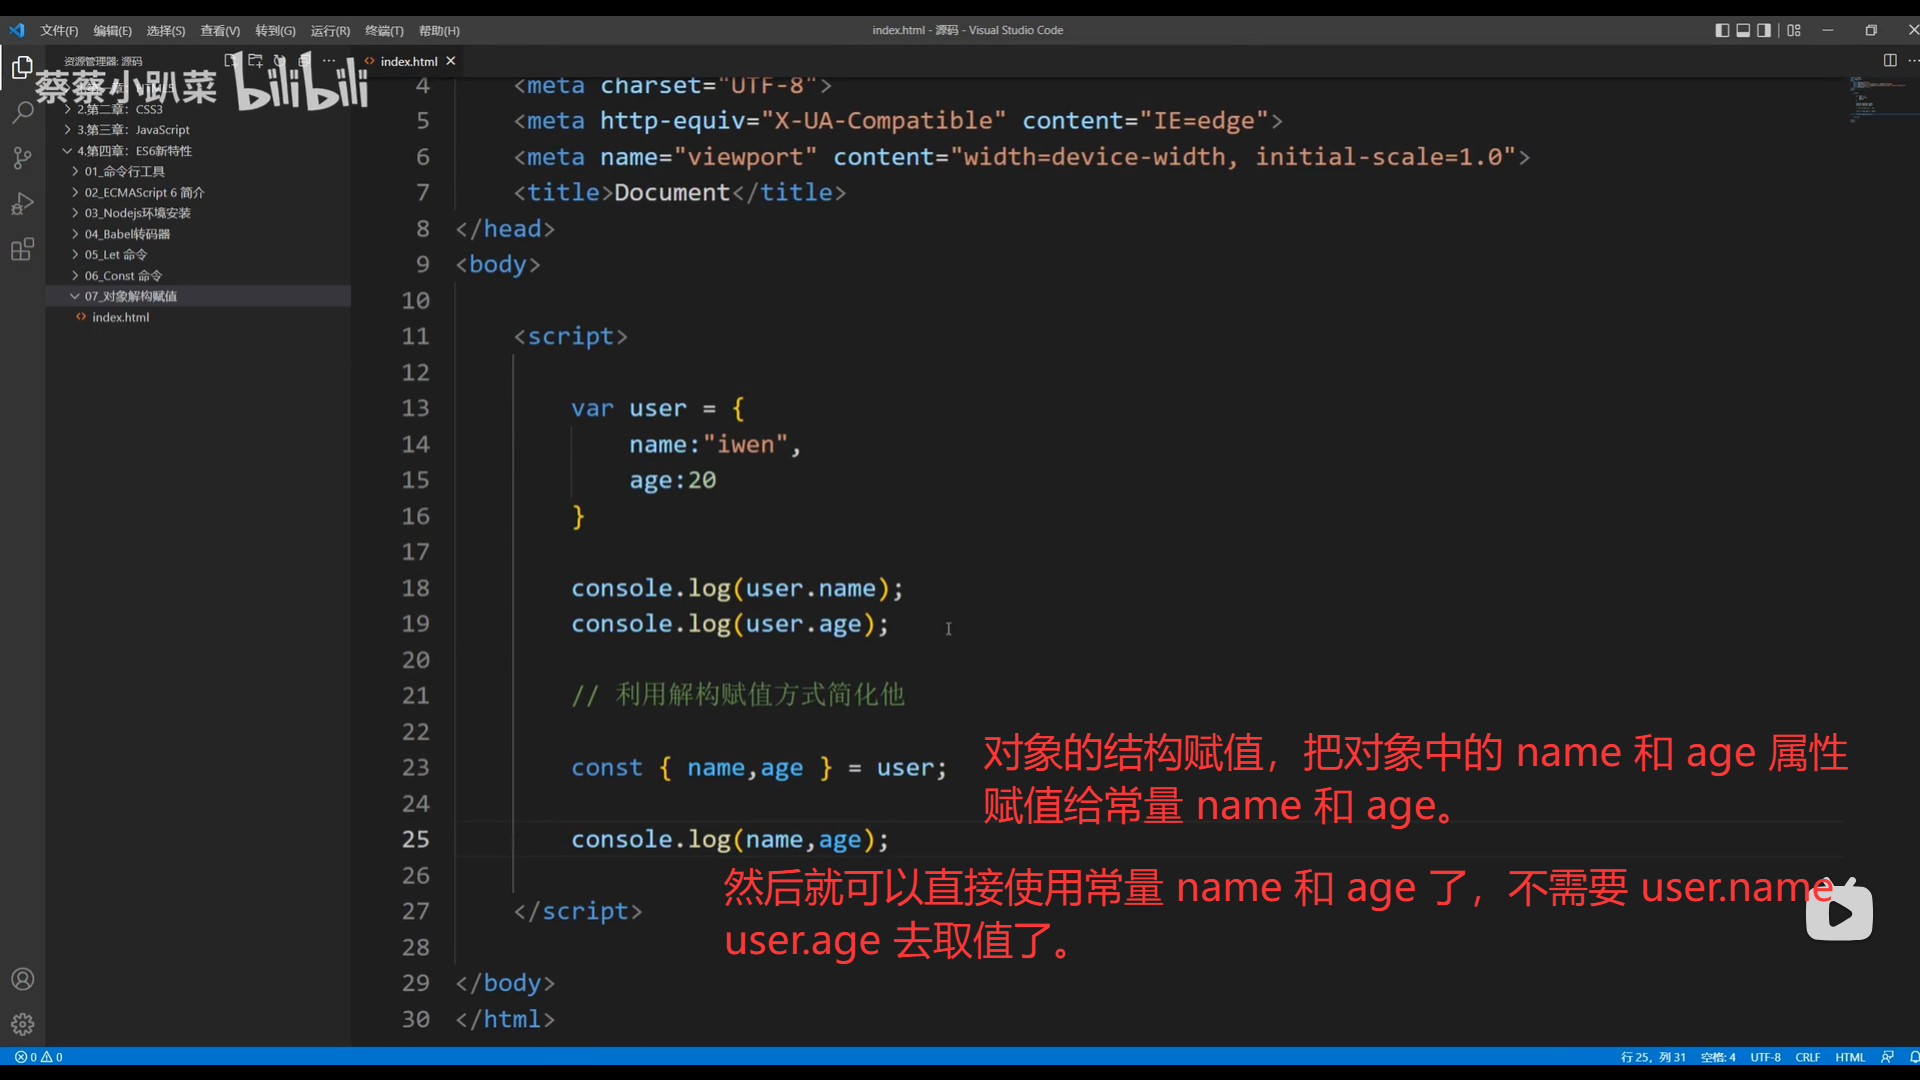
Task: Toggle the bottom panel visibility
Action: [x=1743, y=30]
